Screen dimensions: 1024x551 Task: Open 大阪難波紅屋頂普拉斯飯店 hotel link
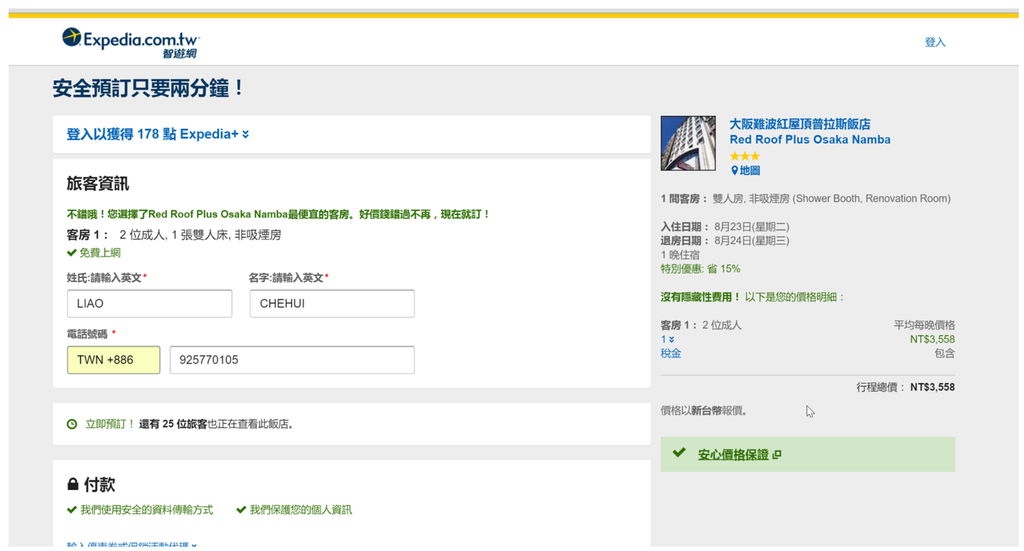click(x=799, y=123)
